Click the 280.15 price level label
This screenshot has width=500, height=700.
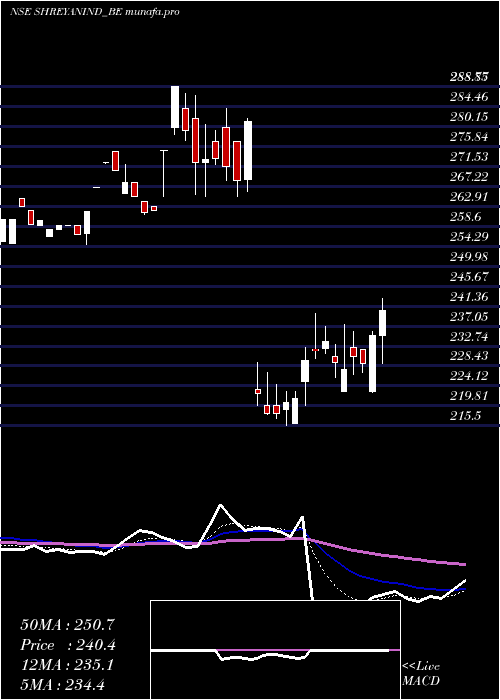[x=468, y=117]
